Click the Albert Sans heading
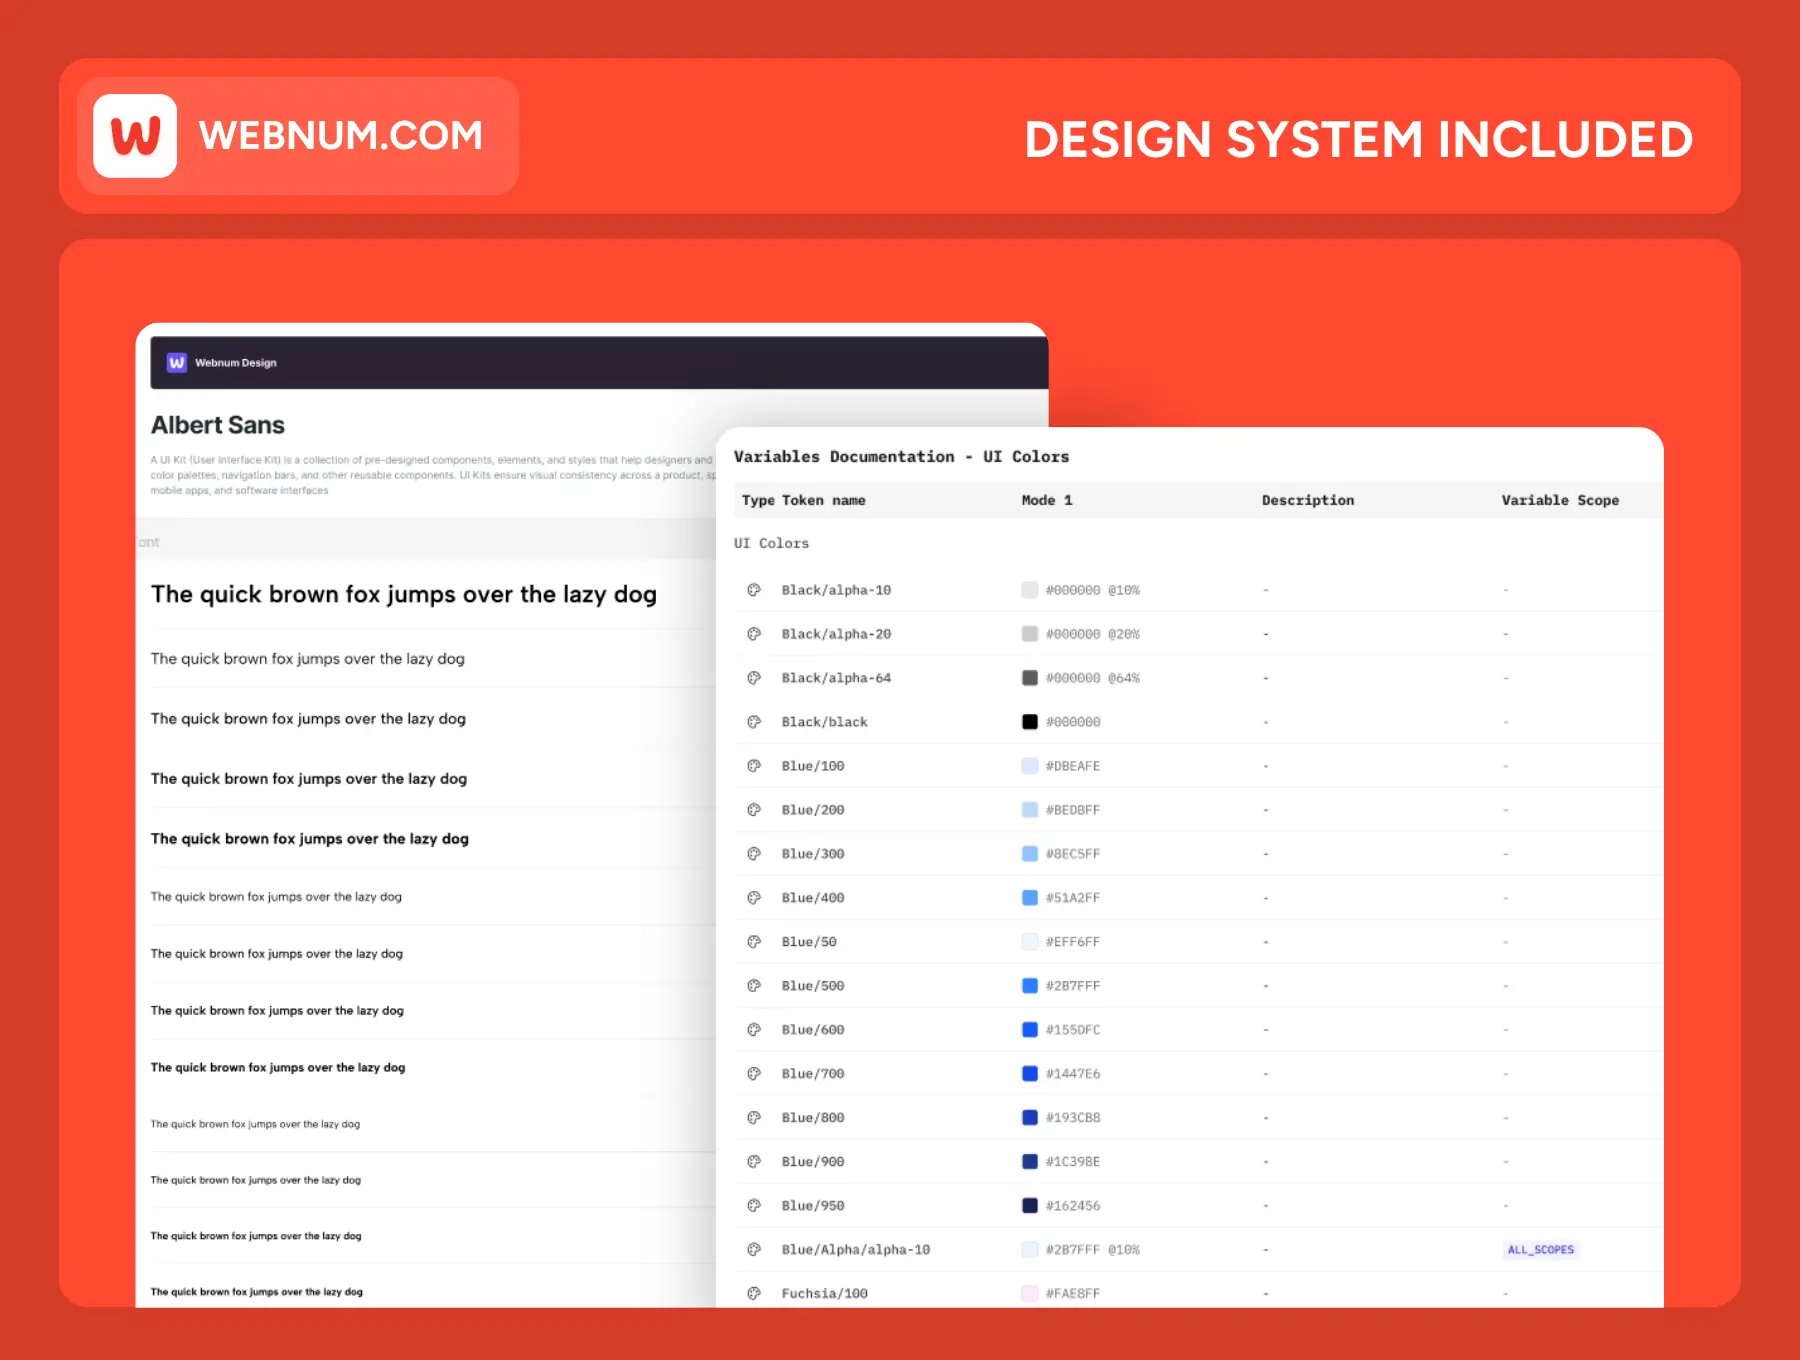Image resolution: width=1800 pixels, height=1360 pixels. [218, 425]
